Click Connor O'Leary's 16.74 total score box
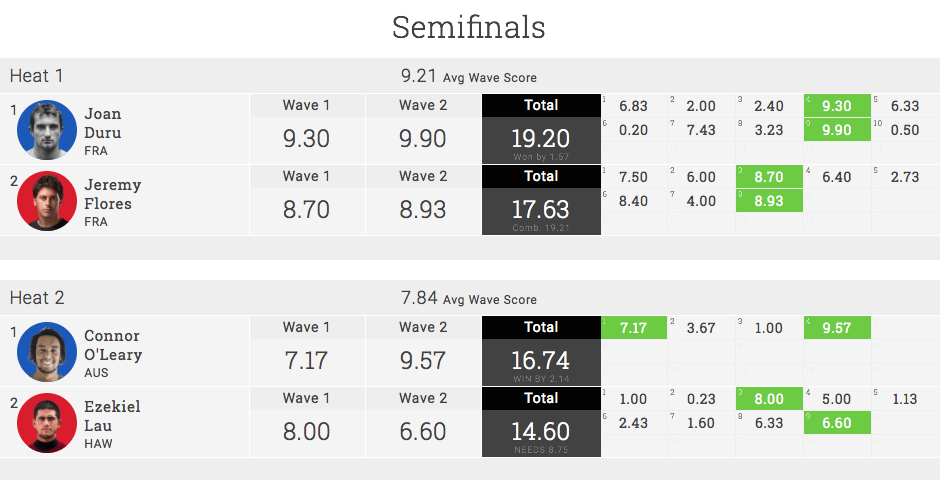The width and height of the screenshot is (943, 480). tap(541, 361)
